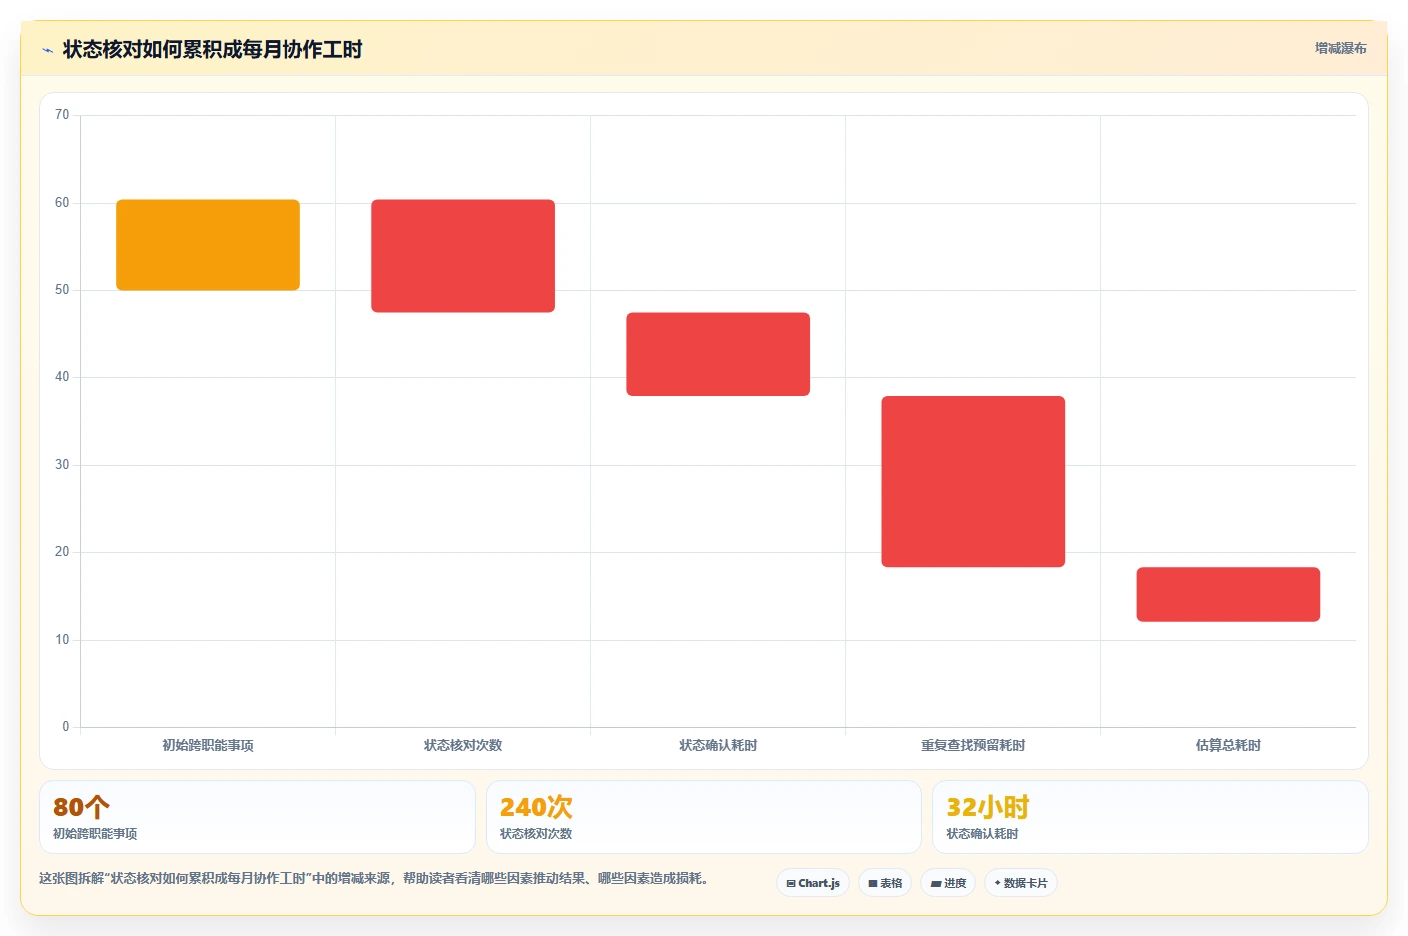Click x-axis label 状态核对次数
The image size is (1408, 936).
tap(463, 745)
